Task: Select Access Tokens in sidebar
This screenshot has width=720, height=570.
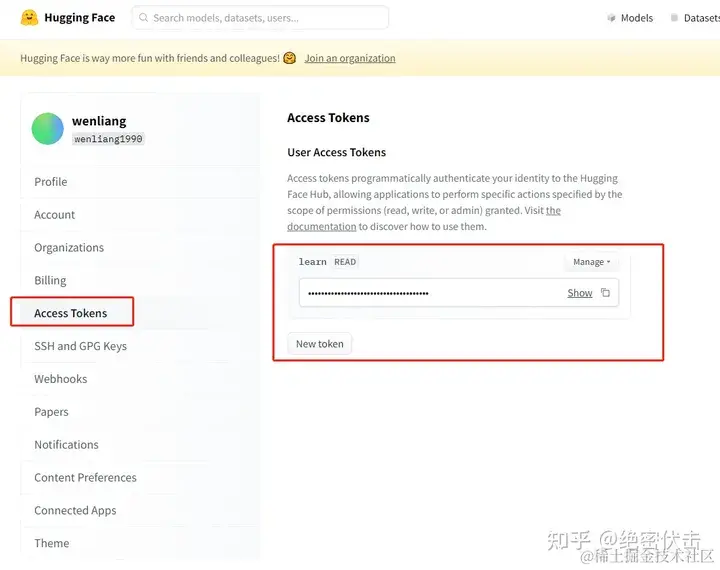Action: pyautogui.click(x=70, y=313)
